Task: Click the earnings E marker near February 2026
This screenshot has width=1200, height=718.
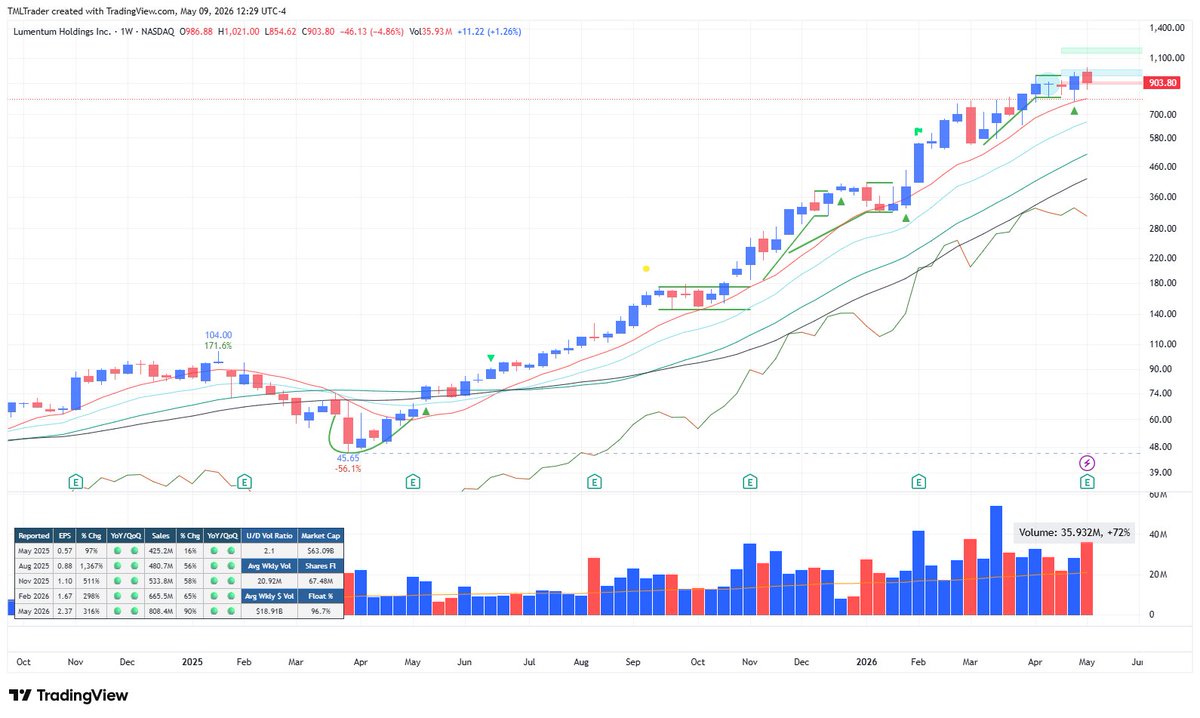Action: pos(918,482)
